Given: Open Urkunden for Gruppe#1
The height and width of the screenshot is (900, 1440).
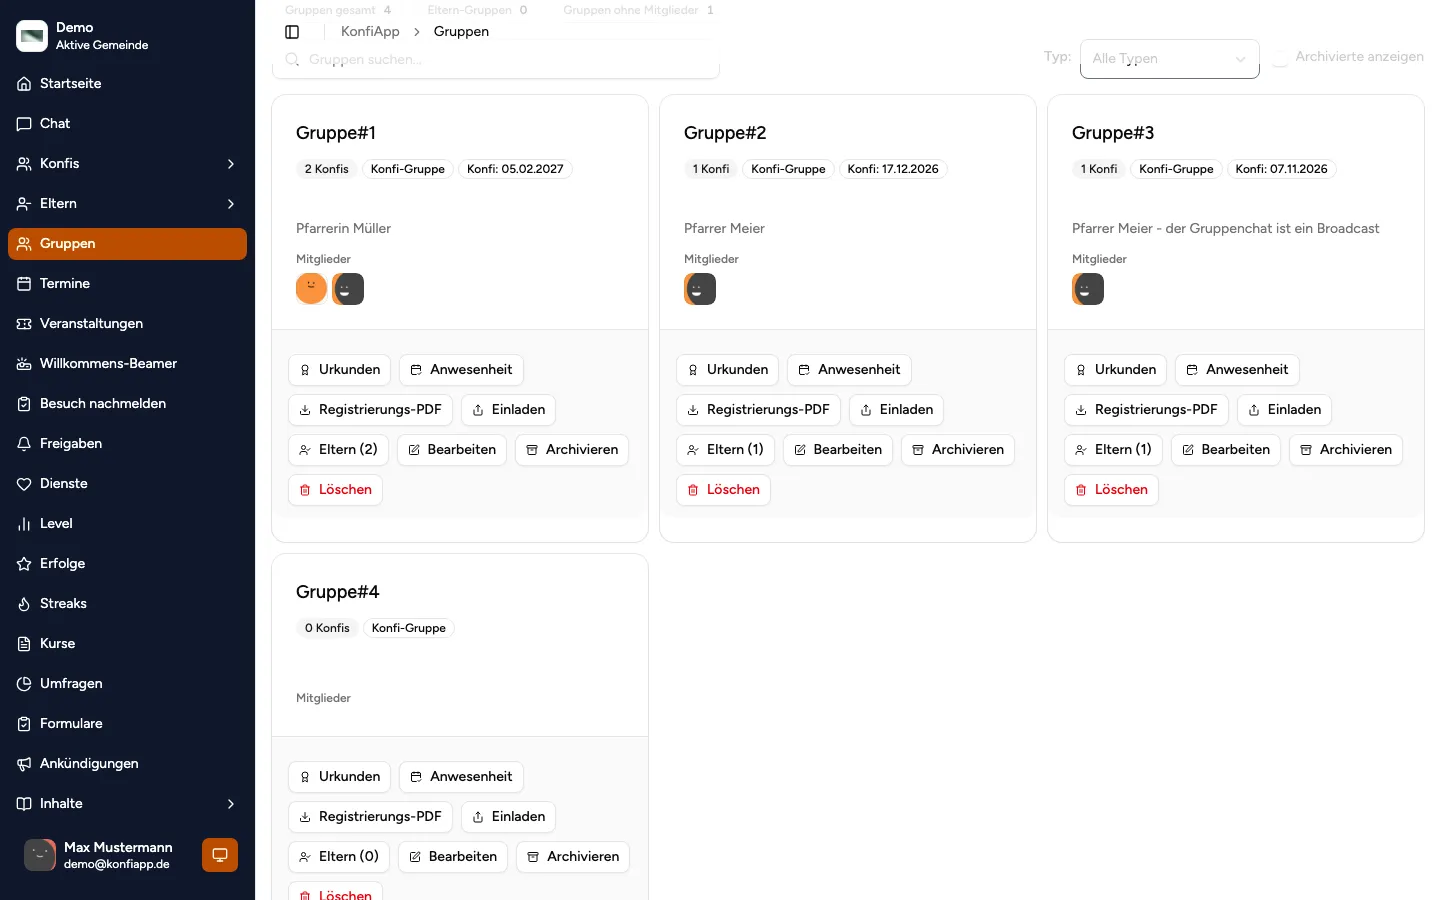Looking at the screenshot, I should pyautogui.click(x=340, y=370).
